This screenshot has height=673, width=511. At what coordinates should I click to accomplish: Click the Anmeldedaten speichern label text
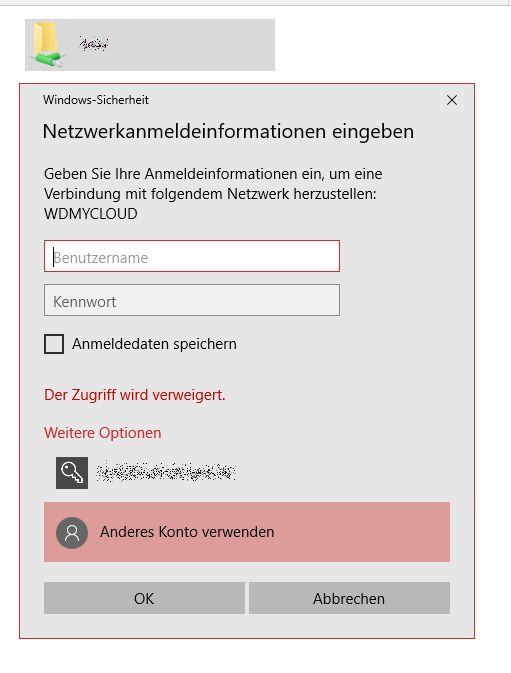154,344
